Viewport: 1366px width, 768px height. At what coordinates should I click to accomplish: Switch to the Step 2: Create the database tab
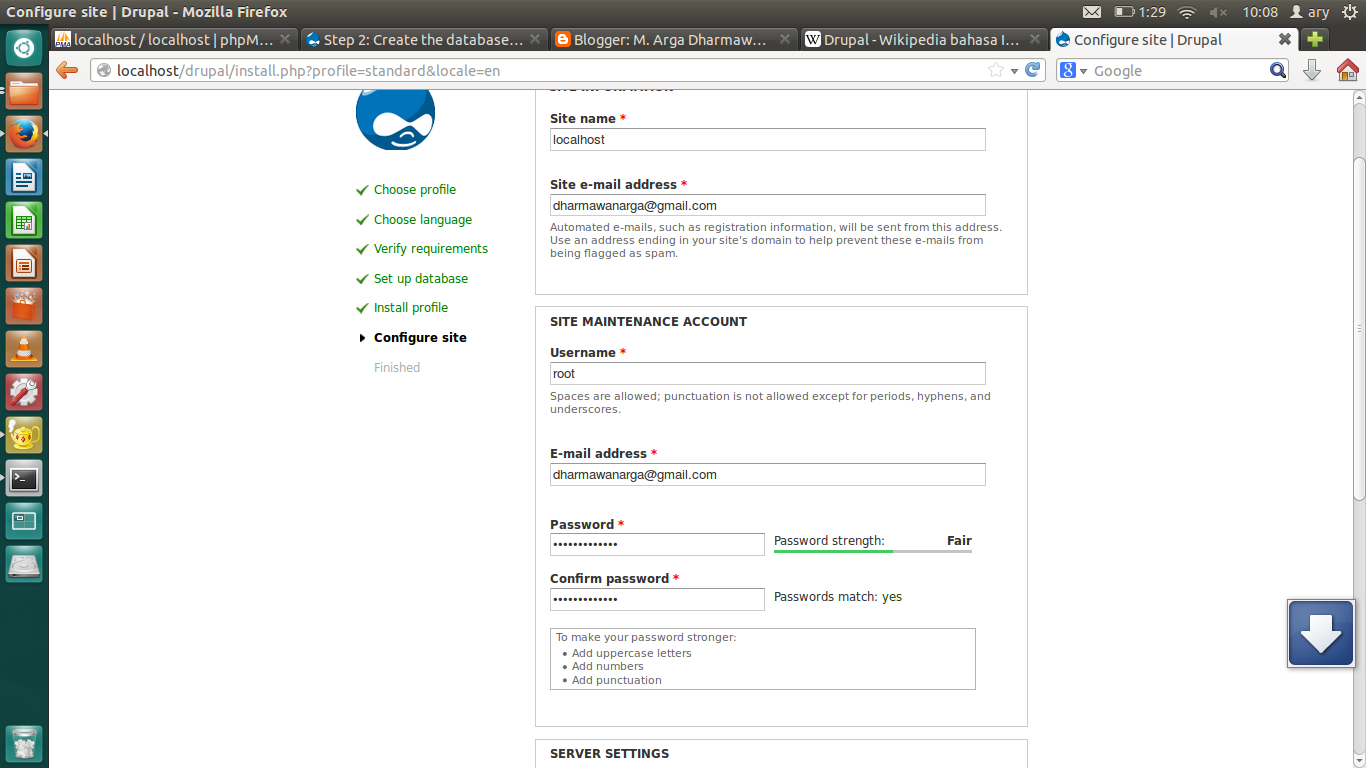tap(424, 40)
